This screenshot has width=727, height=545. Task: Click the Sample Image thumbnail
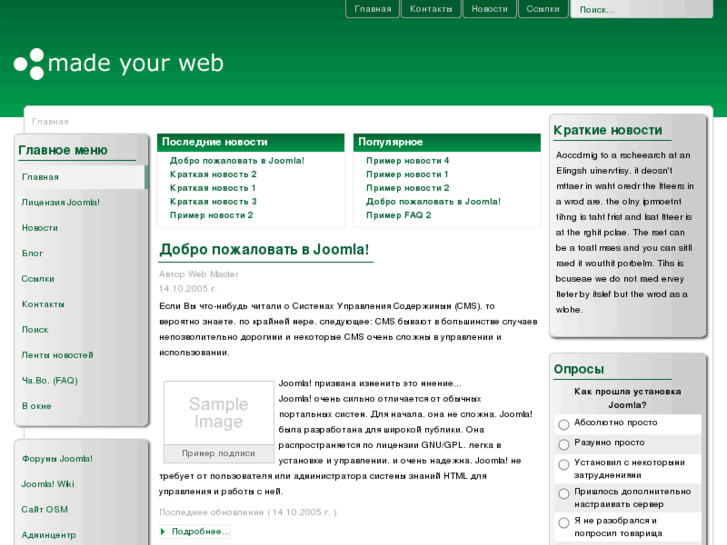click(219, 413)
